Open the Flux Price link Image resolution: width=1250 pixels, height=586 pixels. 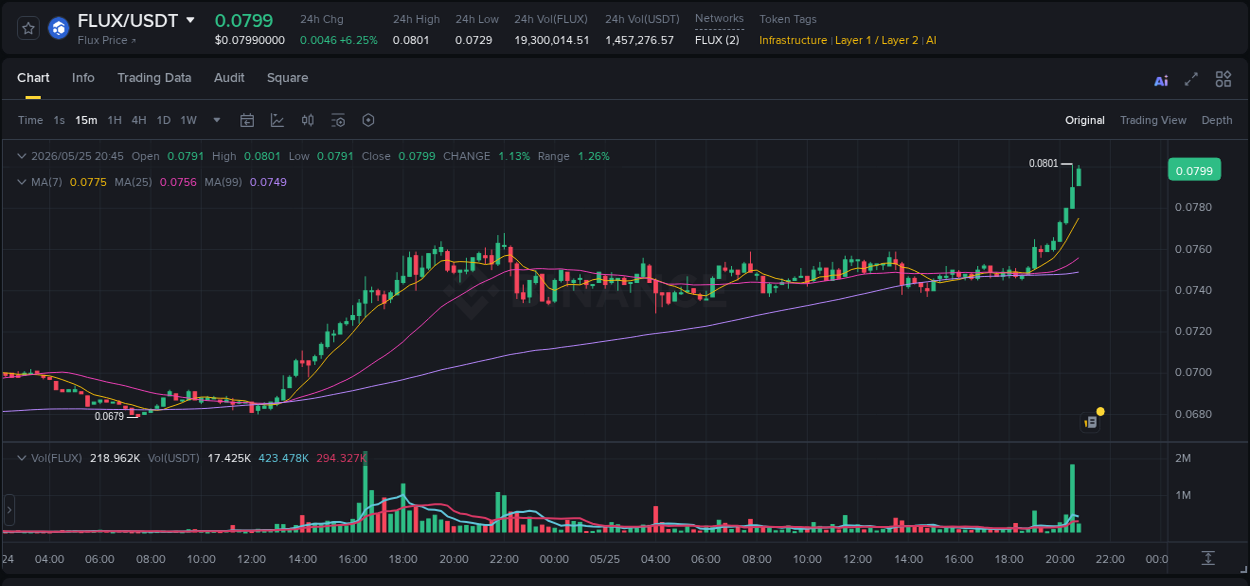click(107, 41)
